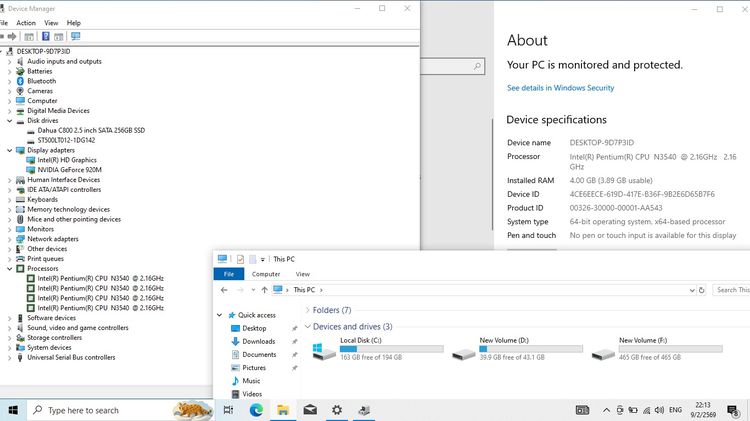Click the Help icon in Device Manager toolbar
Viewport: 750px width, 421px height.
point(45,36)
